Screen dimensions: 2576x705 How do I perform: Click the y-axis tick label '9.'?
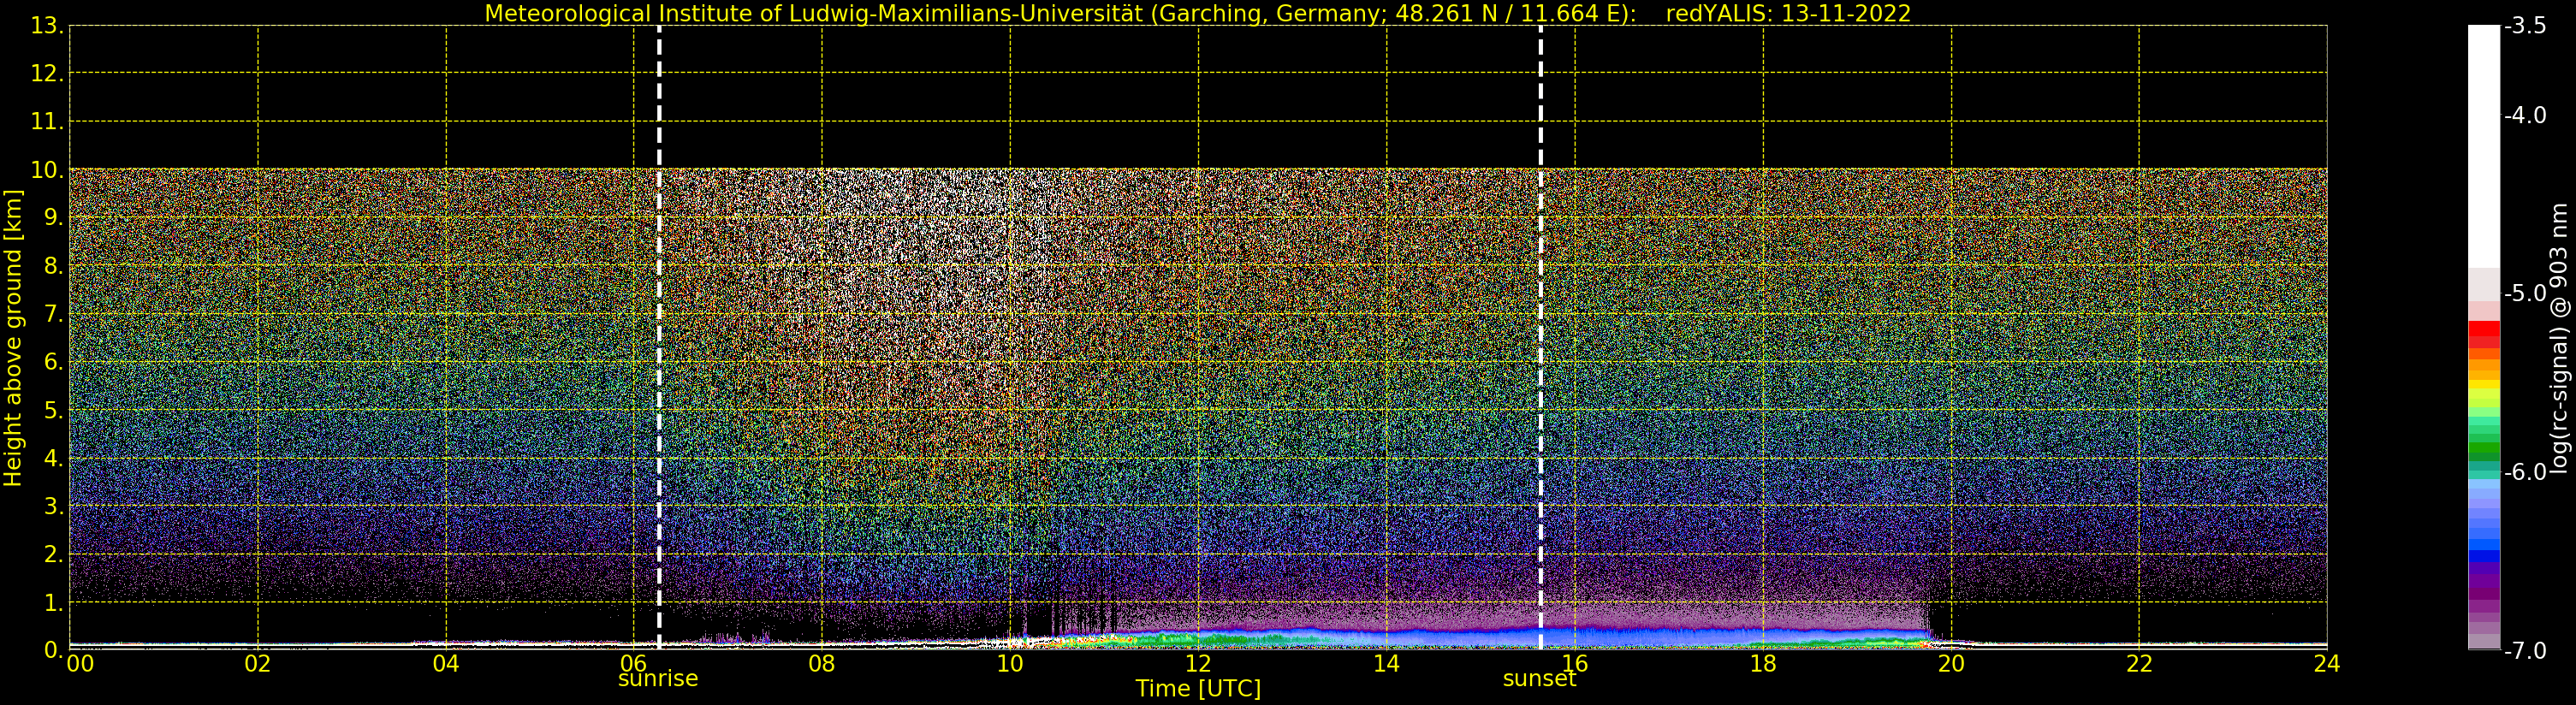[54, 218]
